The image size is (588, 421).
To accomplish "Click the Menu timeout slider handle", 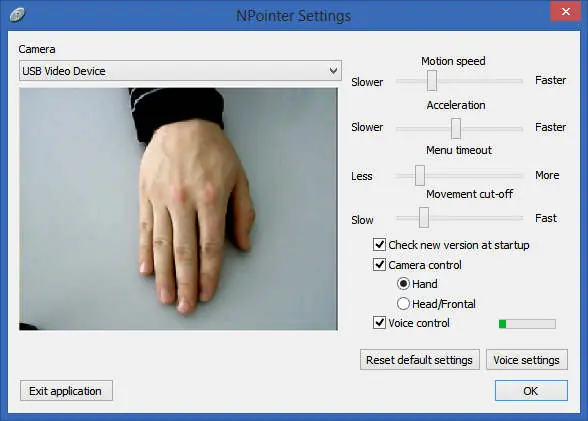I will pos(420,175).
